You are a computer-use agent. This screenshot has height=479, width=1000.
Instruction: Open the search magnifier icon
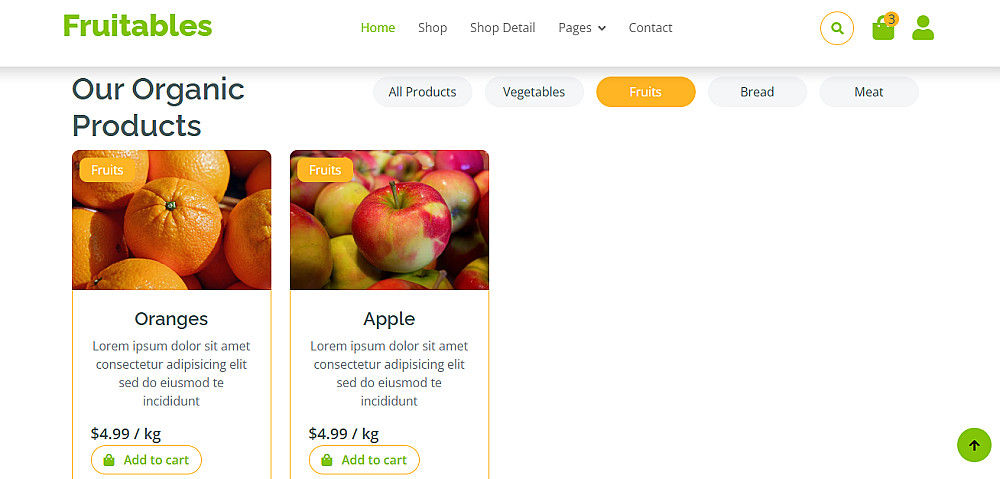tap(837, 28)
